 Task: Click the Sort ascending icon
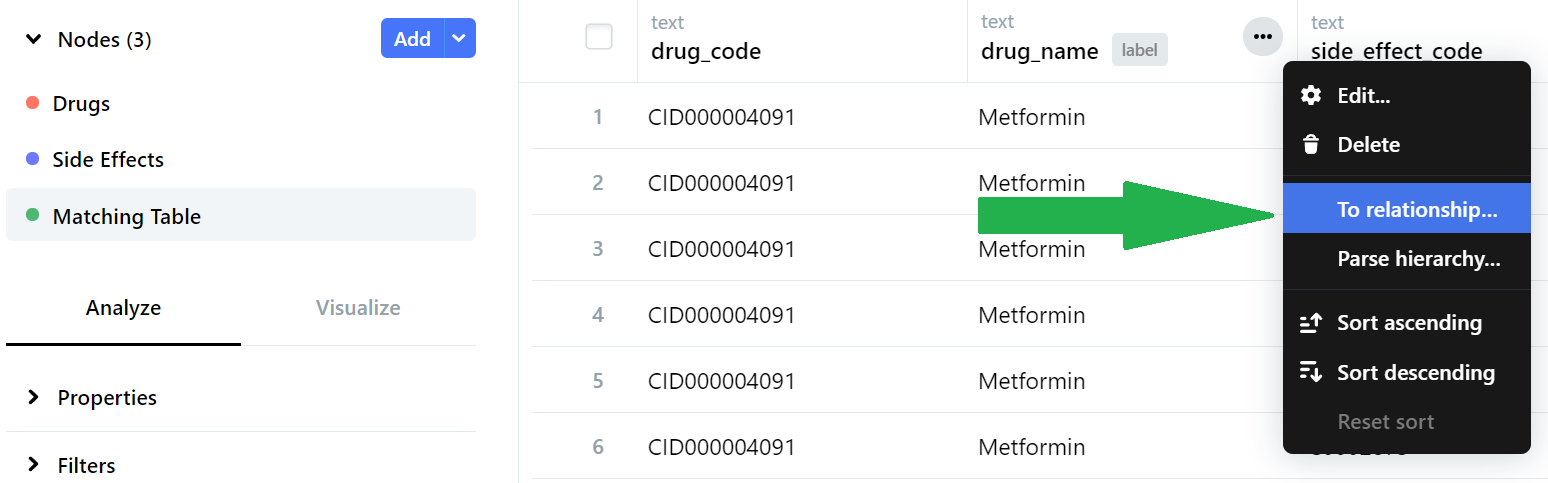click(x=1310, y=323)
